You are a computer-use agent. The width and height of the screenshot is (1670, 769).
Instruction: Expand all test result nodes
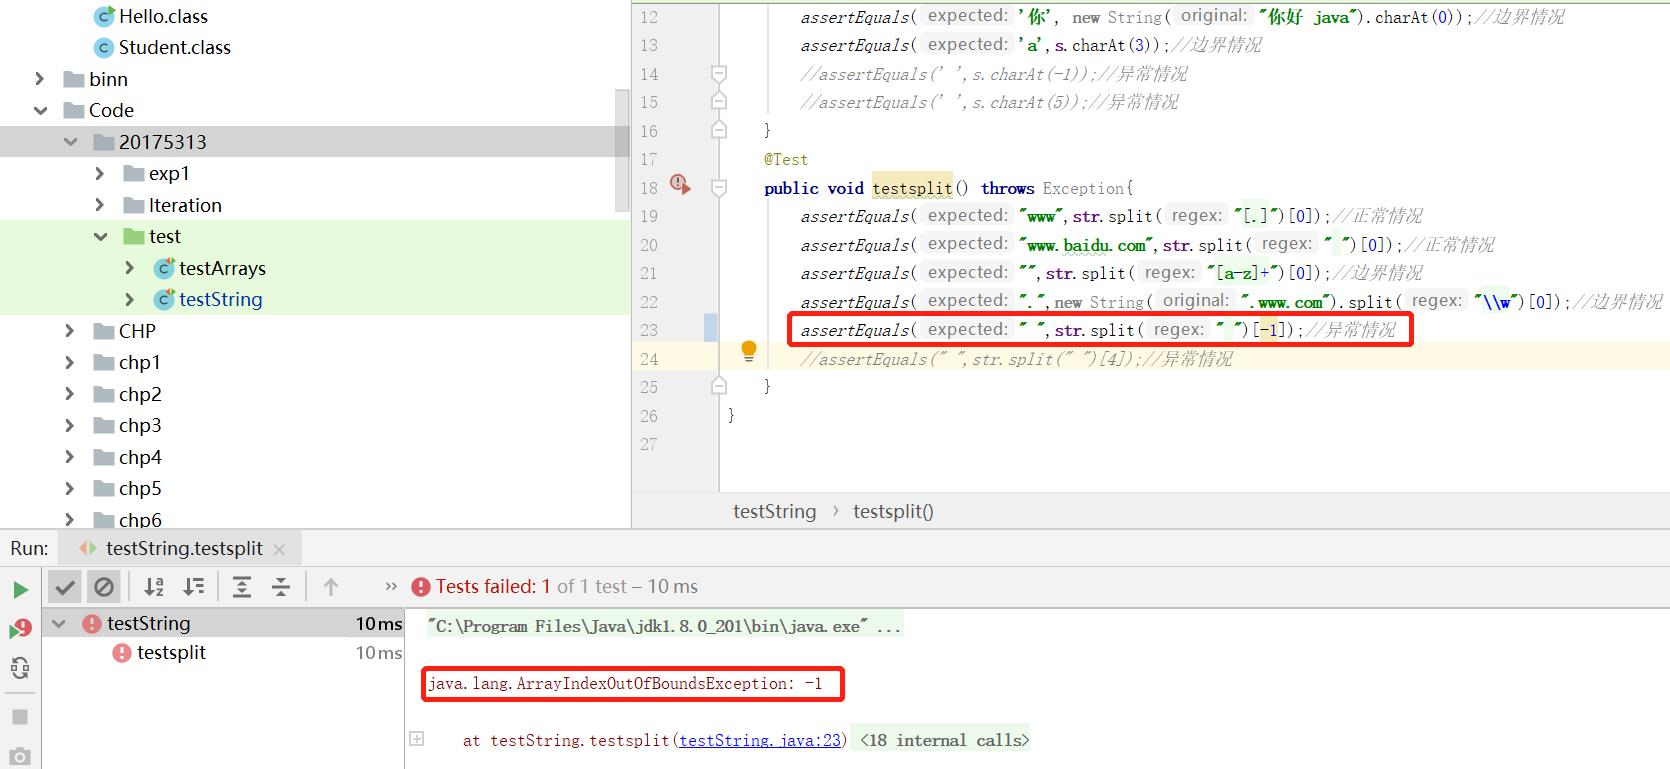(242, 587)
